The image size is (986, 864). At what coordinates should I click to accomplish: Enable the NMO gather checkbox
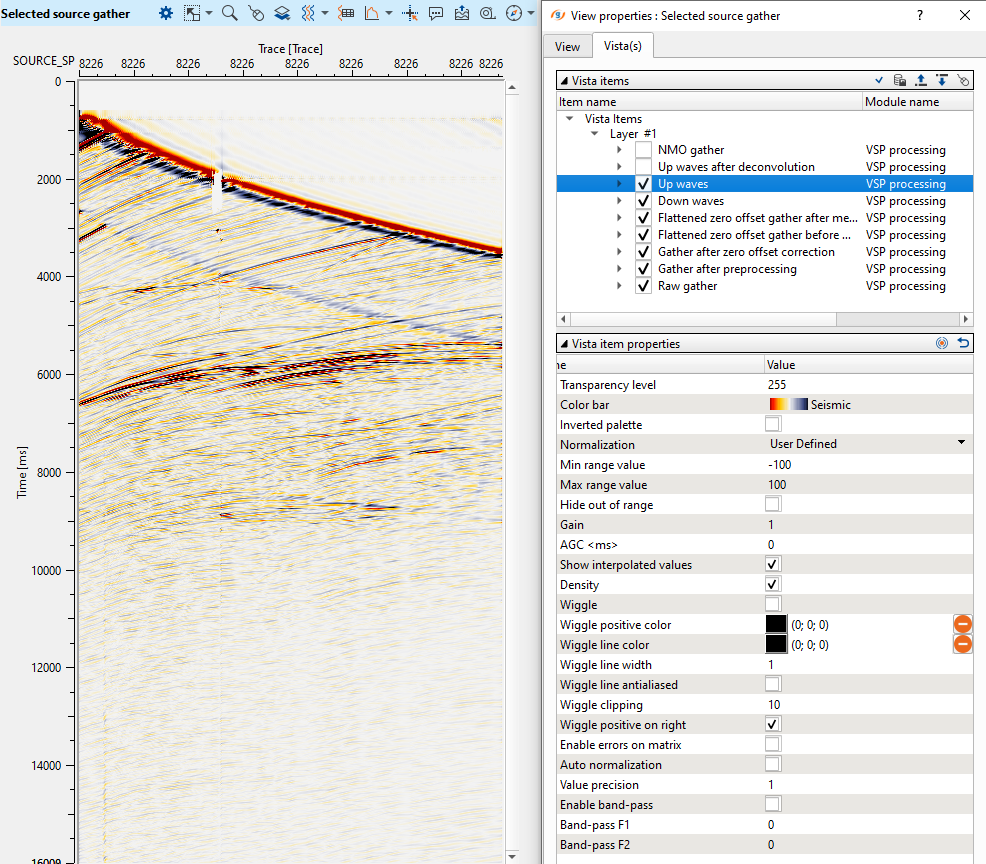(x=643, y=150)
